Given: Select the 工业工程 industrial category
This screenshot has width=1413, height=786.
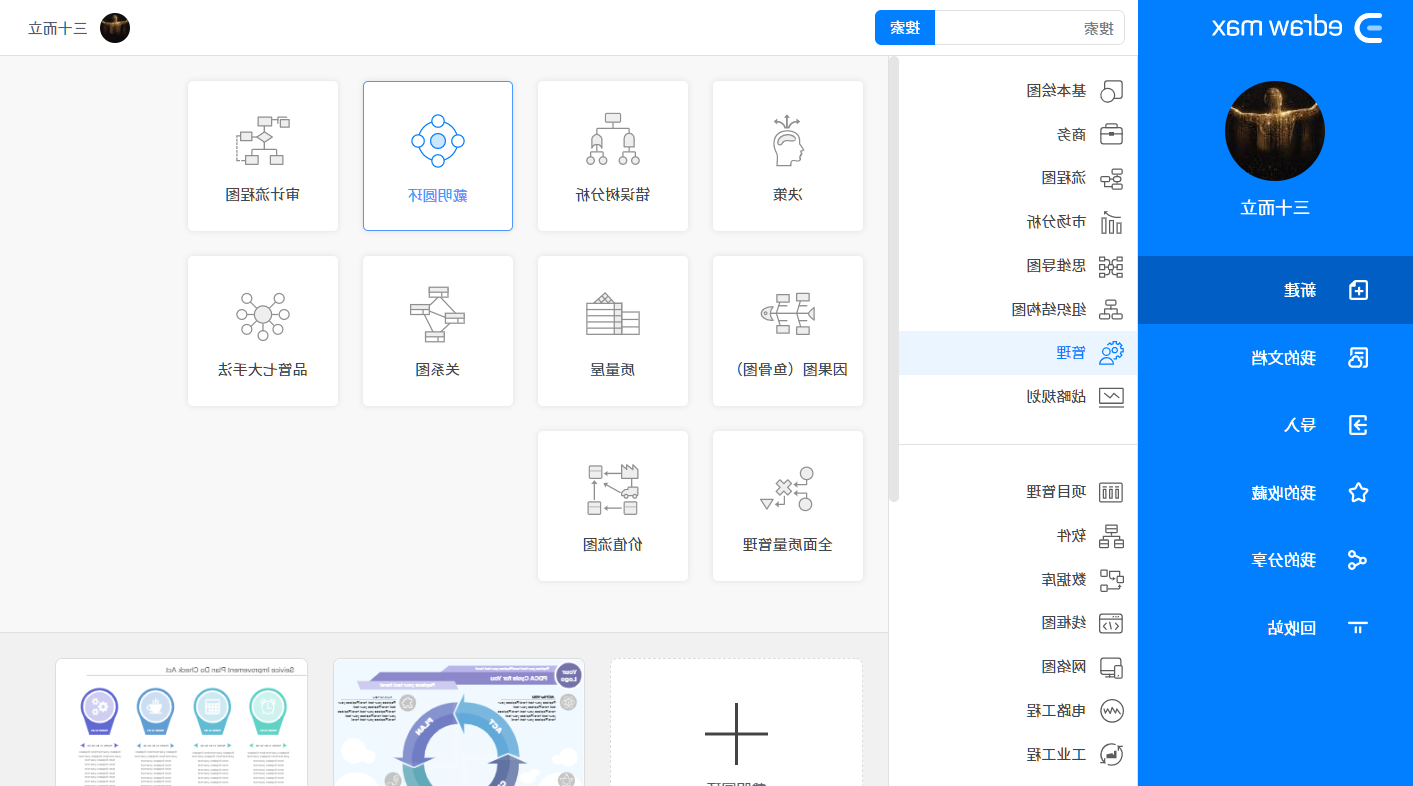Looking at the screenshot, I should tap(1018, 754).
